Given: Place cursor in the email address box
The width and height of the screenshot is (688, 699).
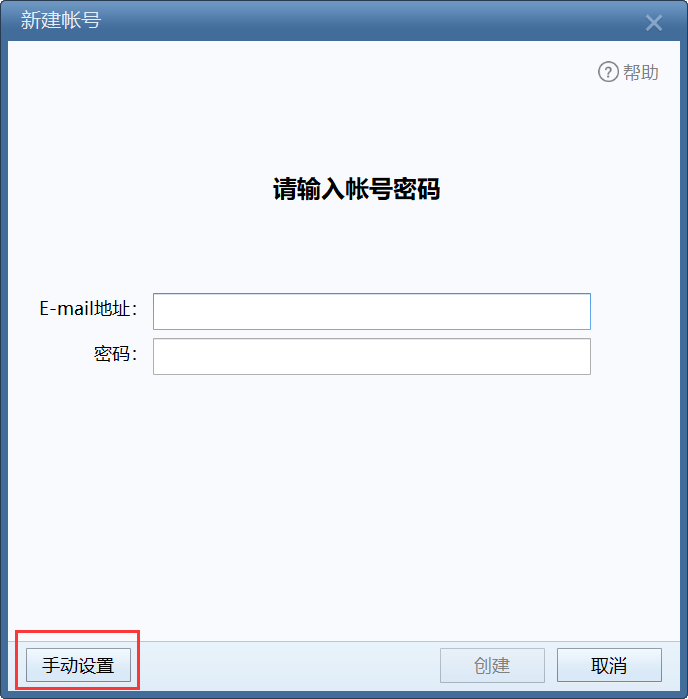Looking at the screenshot, I should click(372, 312).
